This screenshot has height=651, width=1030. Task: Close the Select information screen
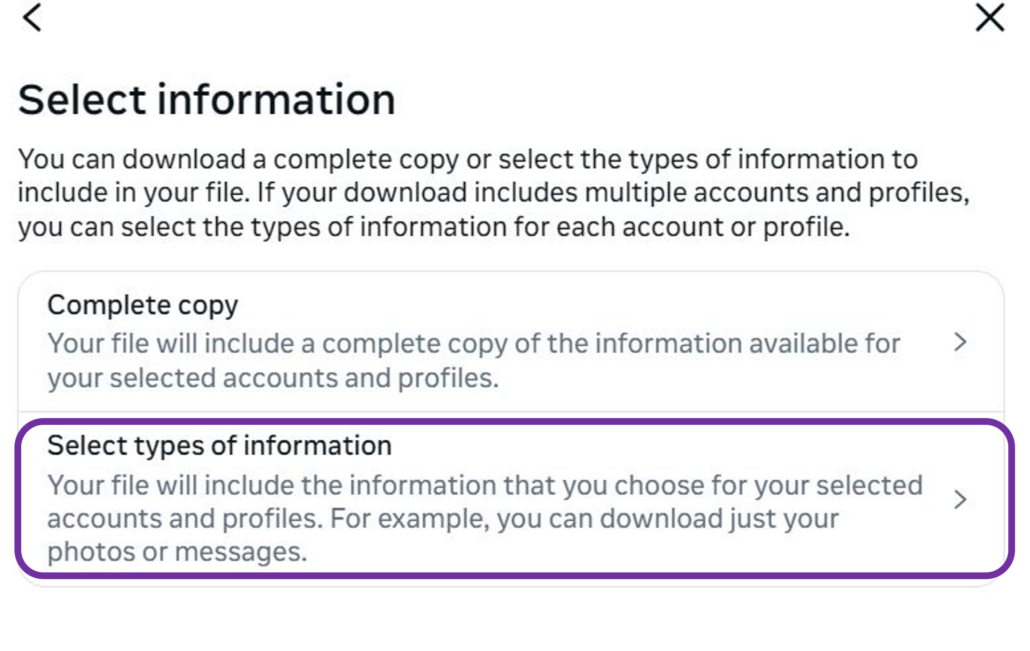[989, 17]
